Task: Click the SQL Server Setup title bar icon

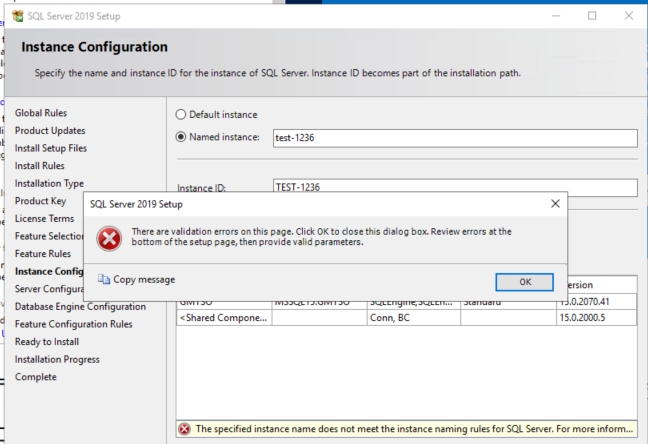Action: [14, 16]
